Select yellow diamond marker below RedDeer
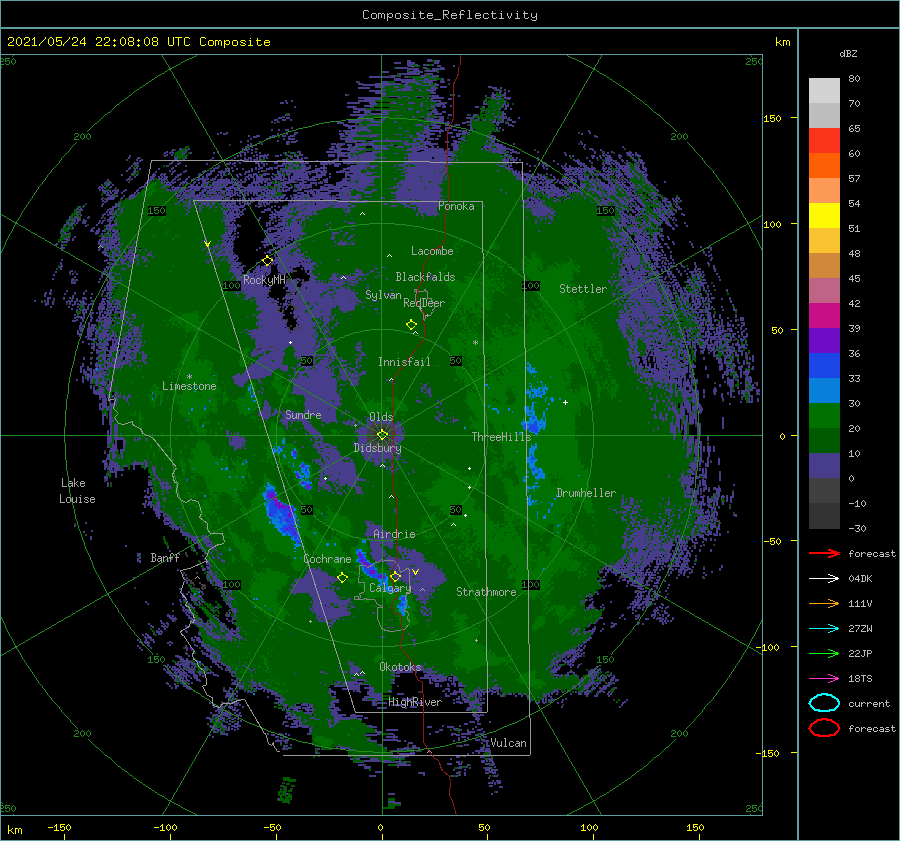Image resolution: width=900 pixels, height=841 pixels. pyautogui.click(x=411, y=325)
